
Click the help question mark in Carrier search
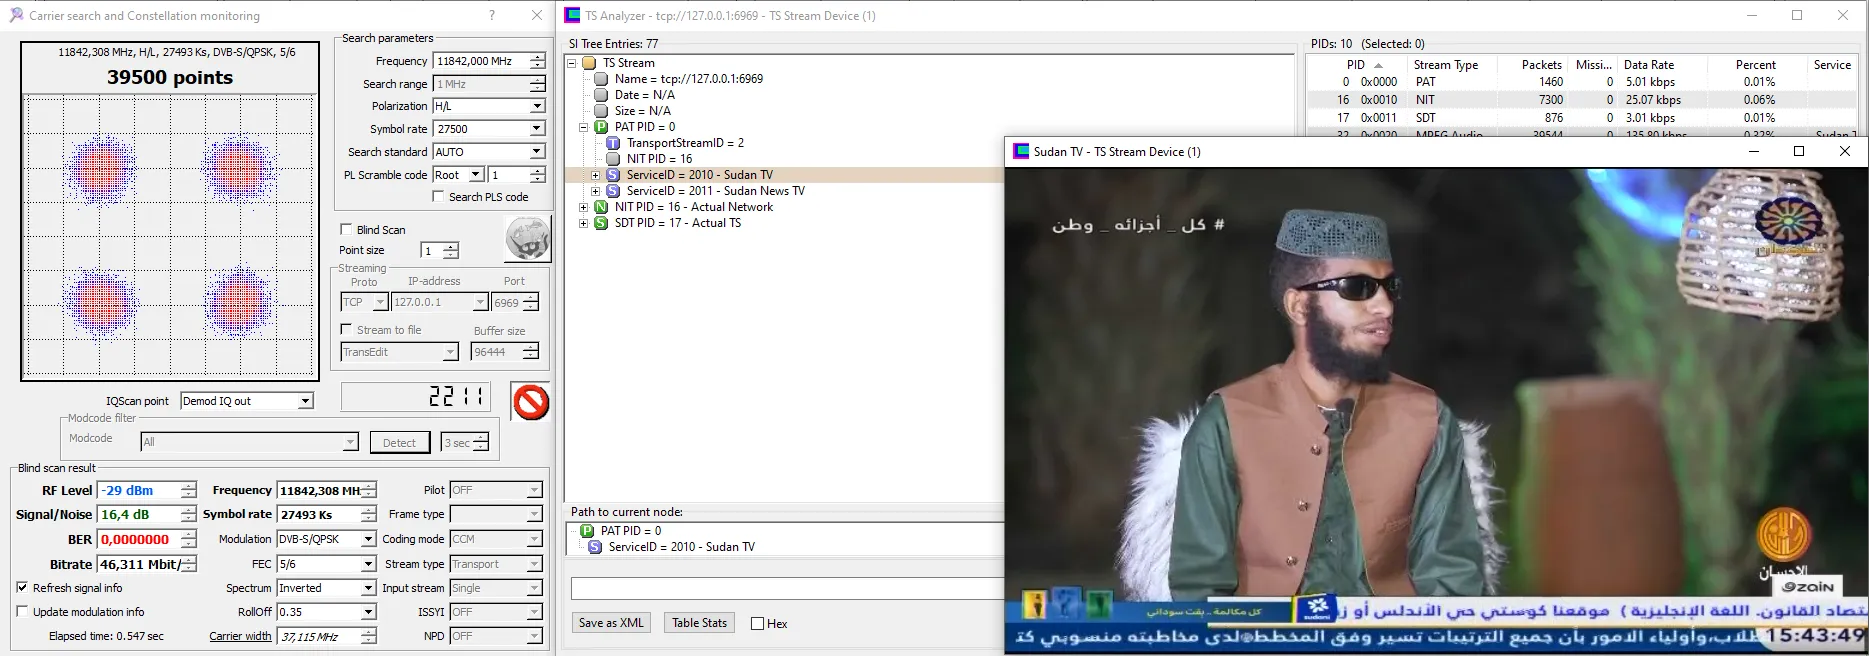pyautogui.click(x=491, y=15)
